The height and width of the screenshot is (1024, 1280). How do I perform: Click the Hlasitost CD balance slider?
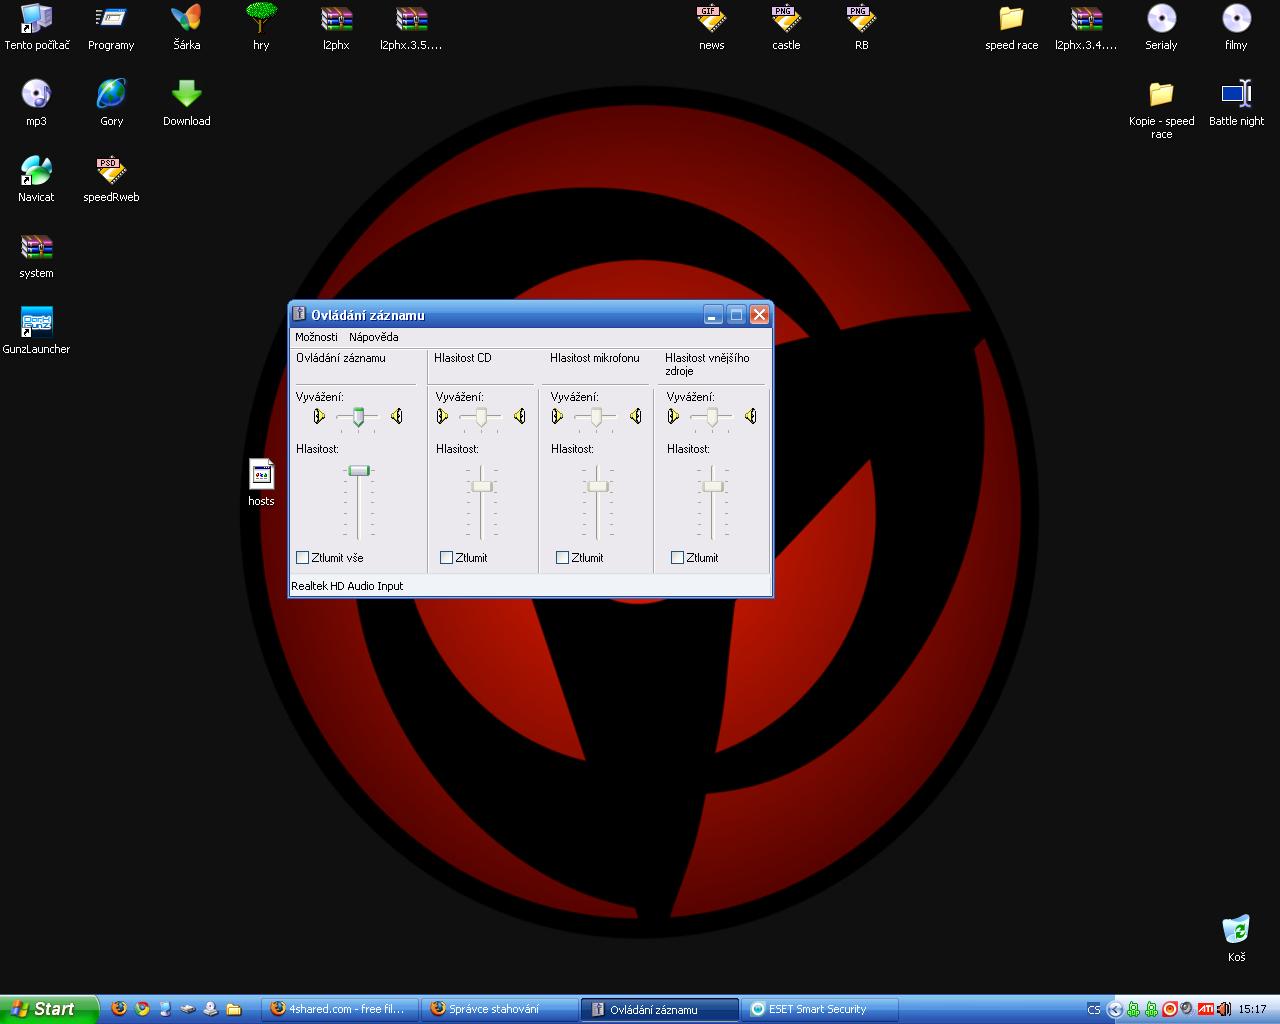click(x=481, y=417)
